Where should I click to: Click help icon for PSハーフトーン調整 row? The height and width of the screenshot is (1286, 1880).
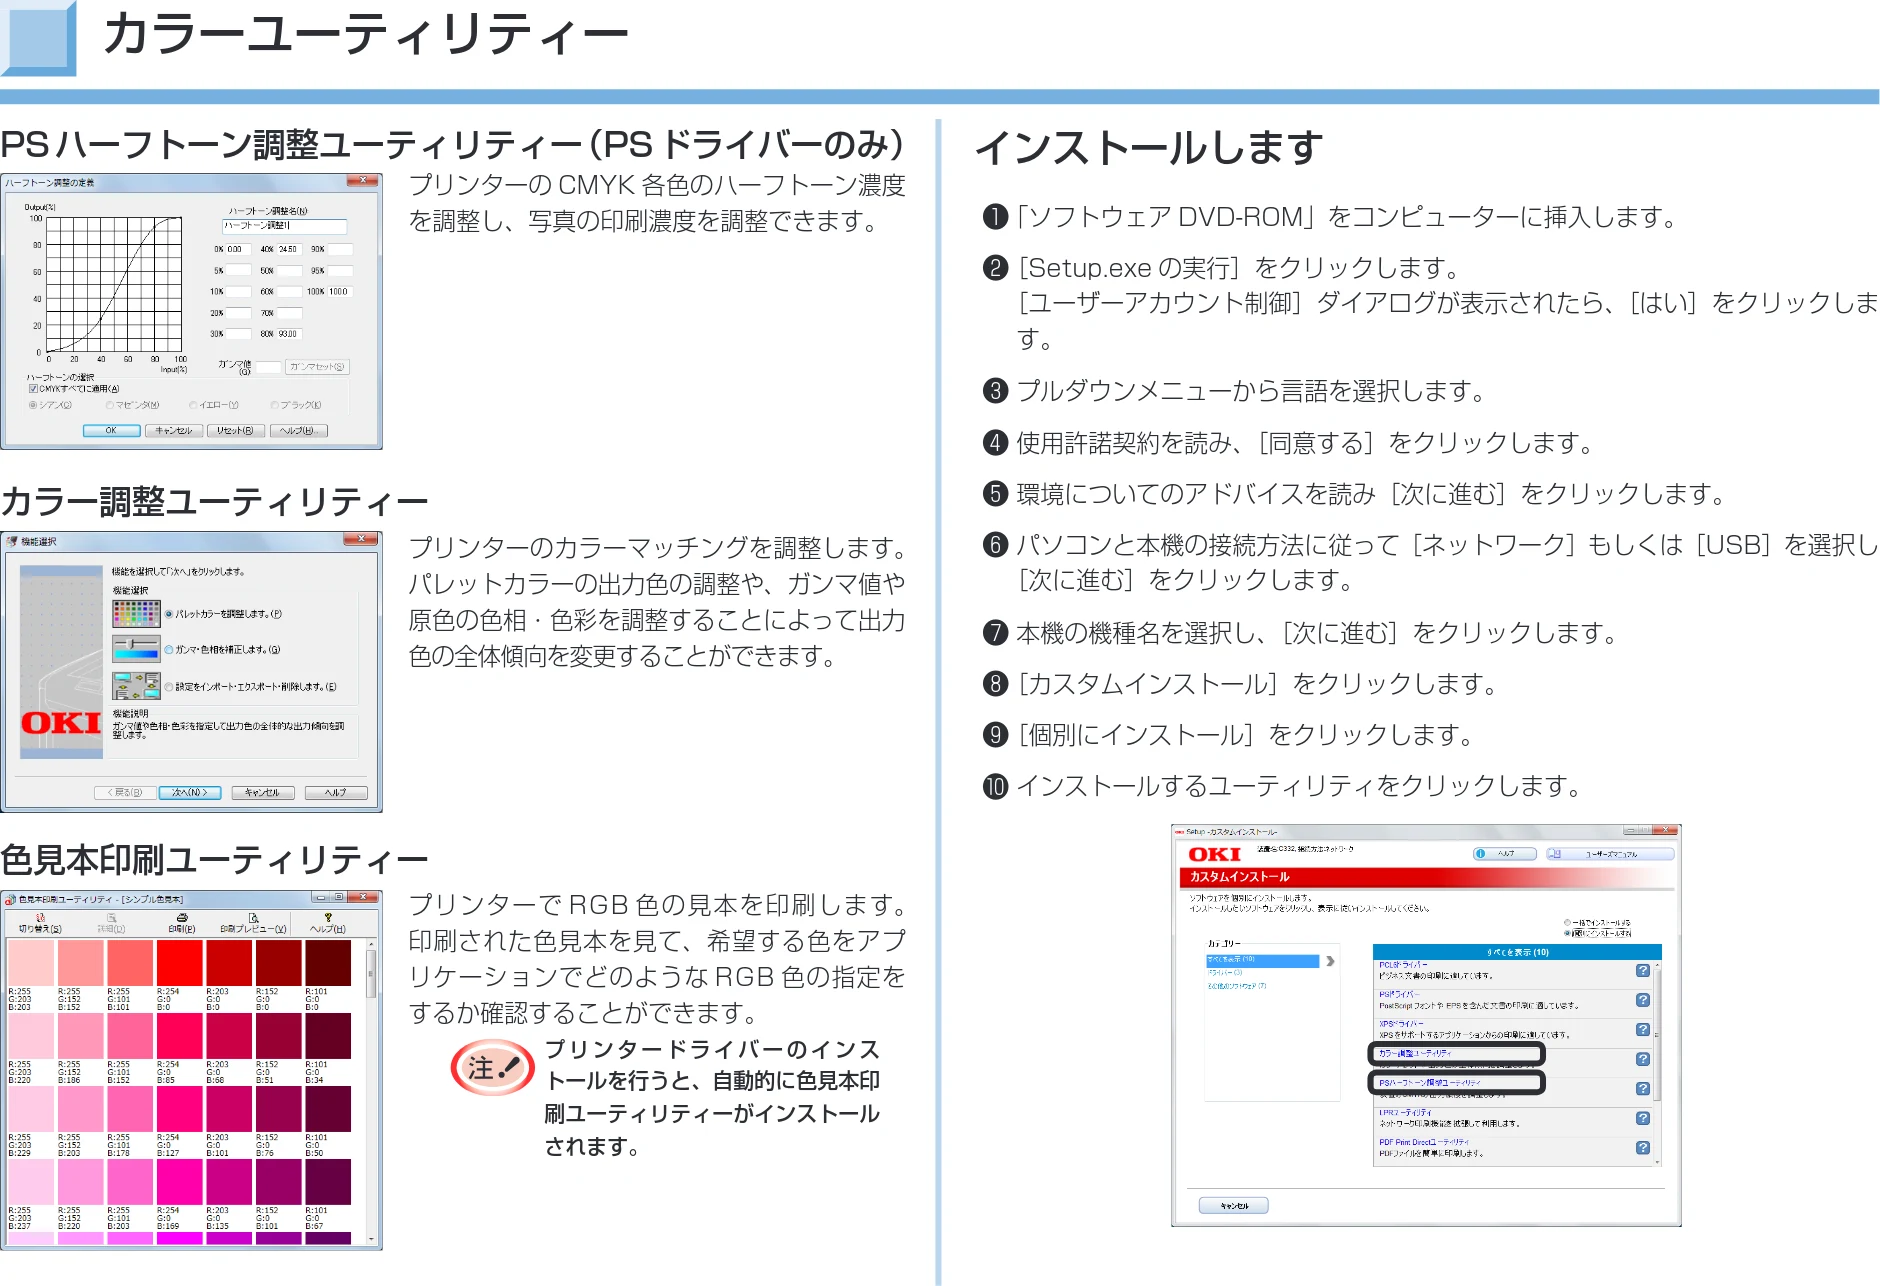1643,1088
